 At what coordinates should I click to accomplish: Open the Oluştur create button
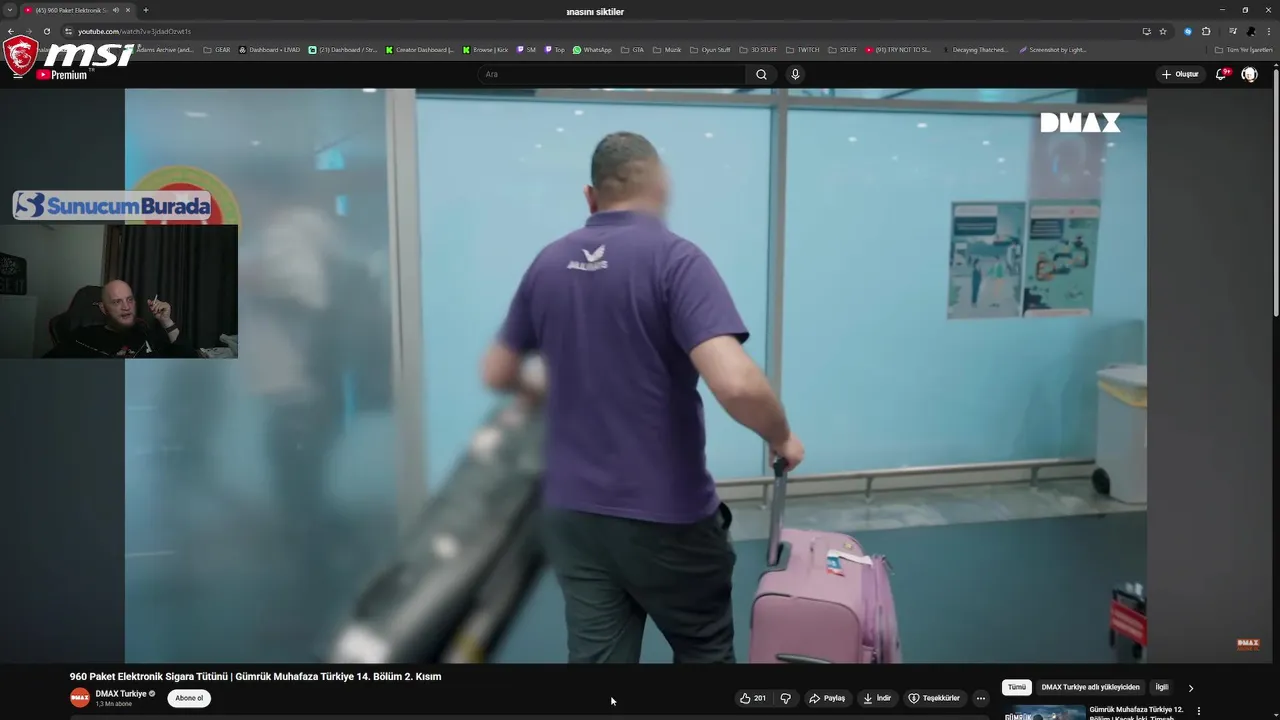point(1180,74)
